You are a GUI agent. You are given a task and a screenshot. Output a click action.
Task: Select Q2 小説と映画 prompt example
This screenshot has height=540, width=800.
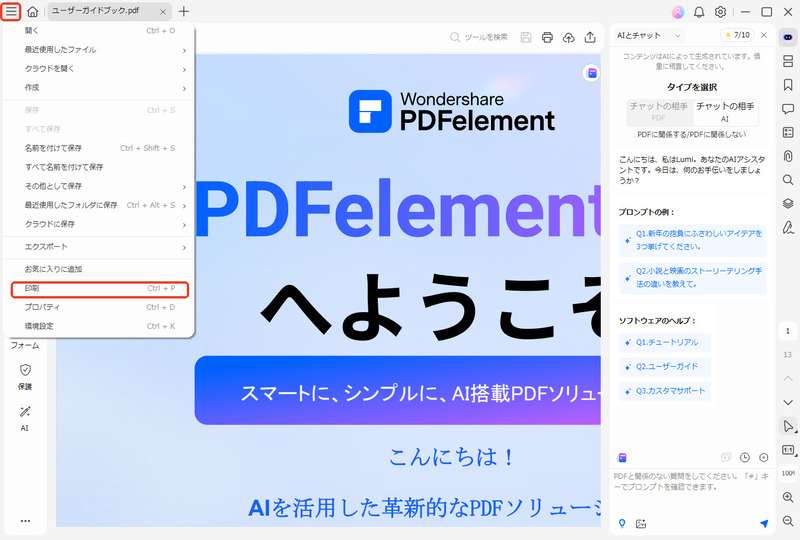point(693,277)
